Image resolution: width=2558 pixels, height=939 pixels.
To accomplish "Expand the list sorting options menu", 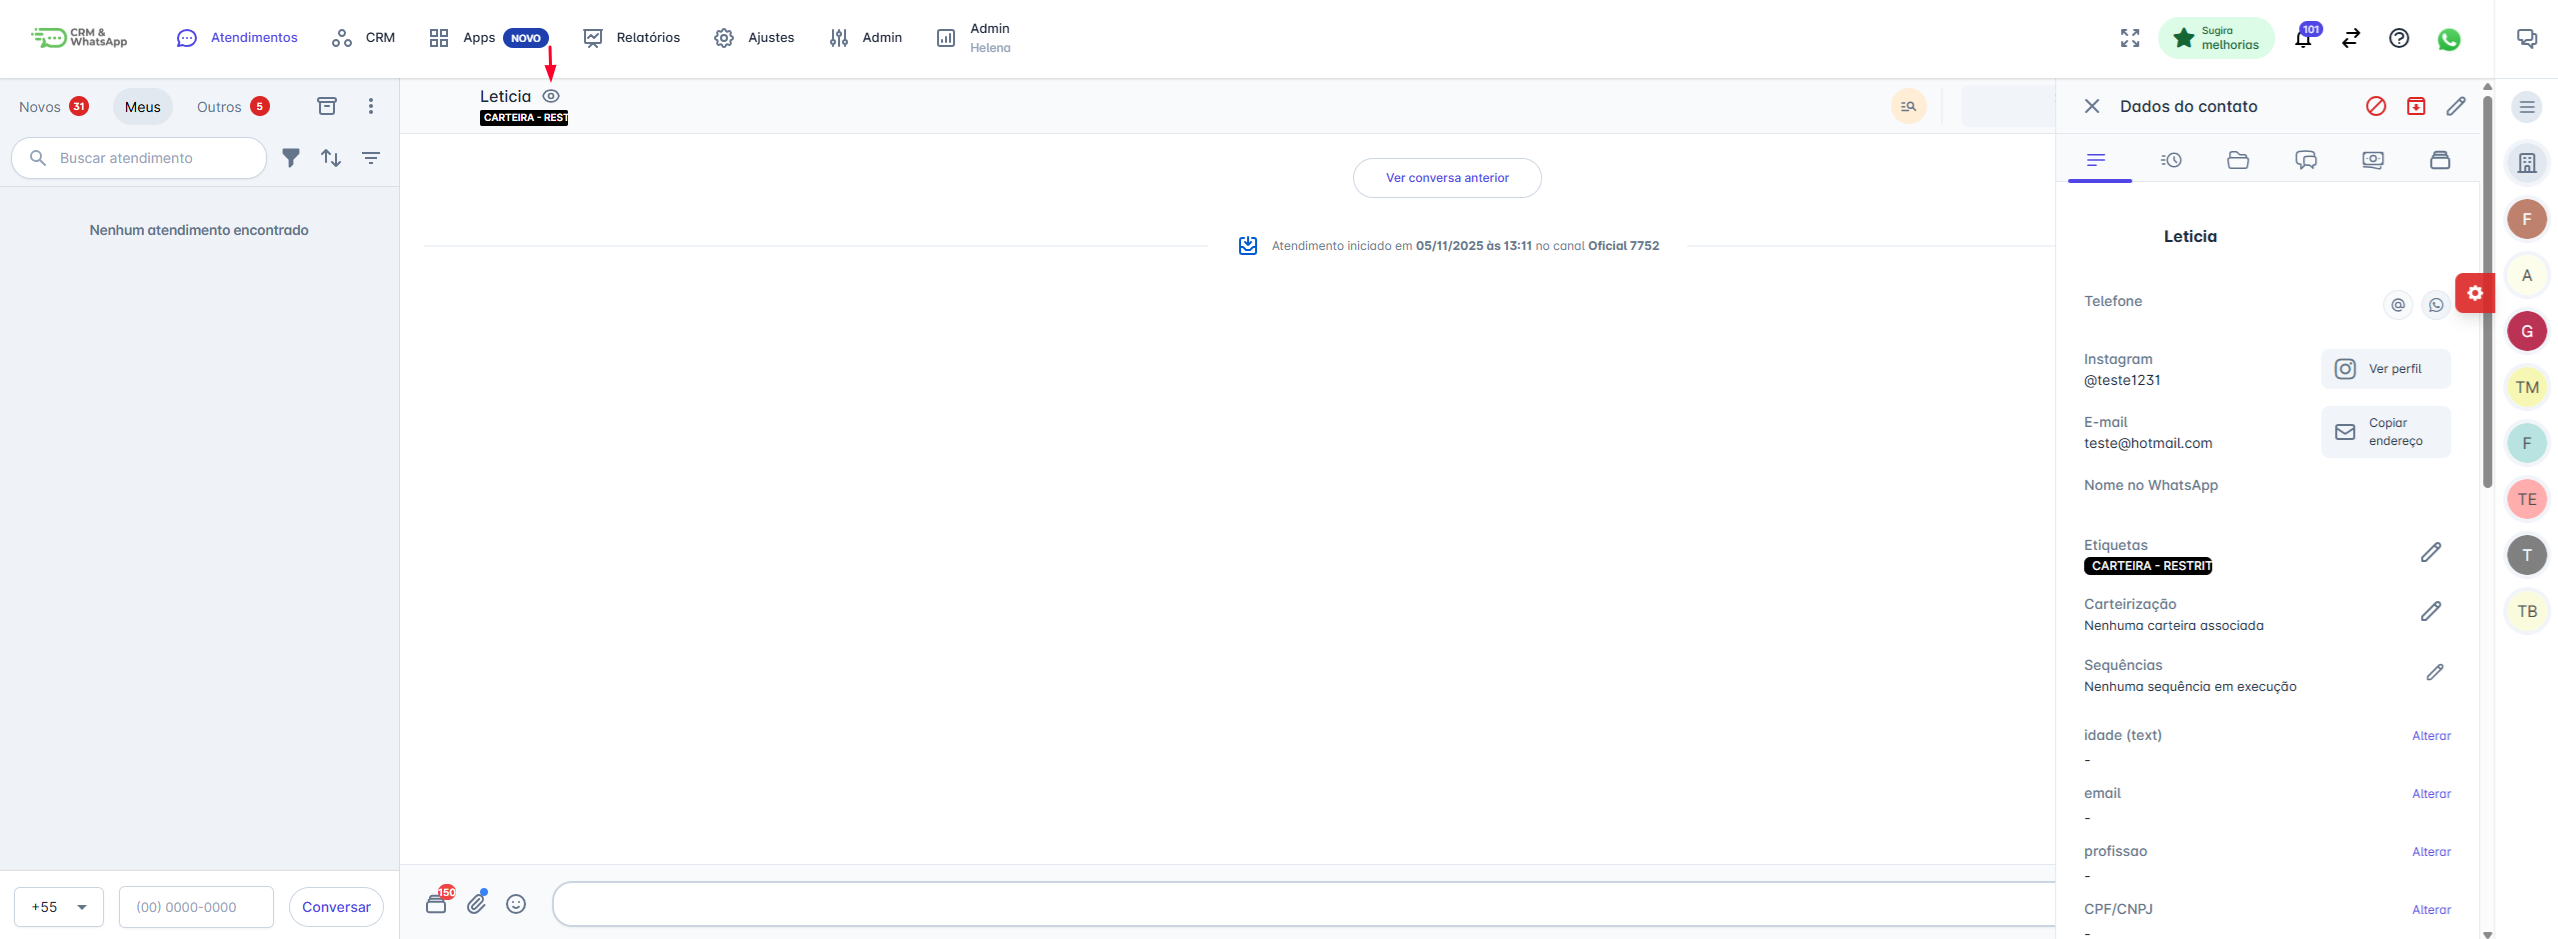I will pyautogui.click(x=371, y=158).
